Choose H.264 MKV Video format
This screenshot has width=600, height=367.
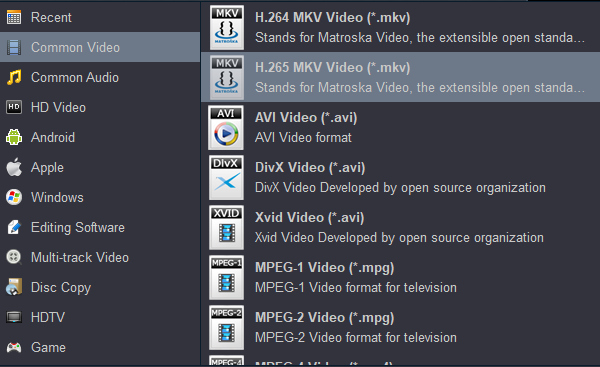tap(400, 27)
